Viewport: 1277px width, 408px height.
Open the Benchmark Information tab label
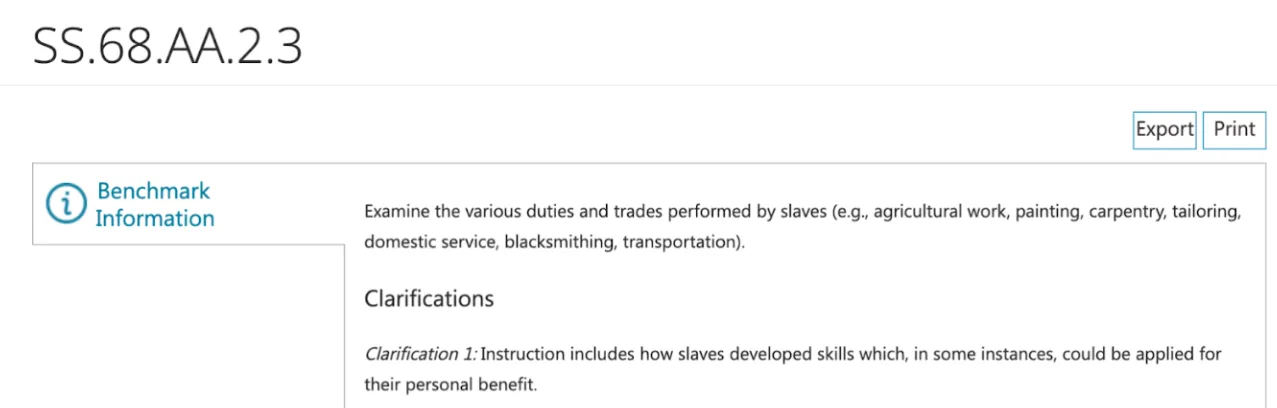(x=154, y=204)
